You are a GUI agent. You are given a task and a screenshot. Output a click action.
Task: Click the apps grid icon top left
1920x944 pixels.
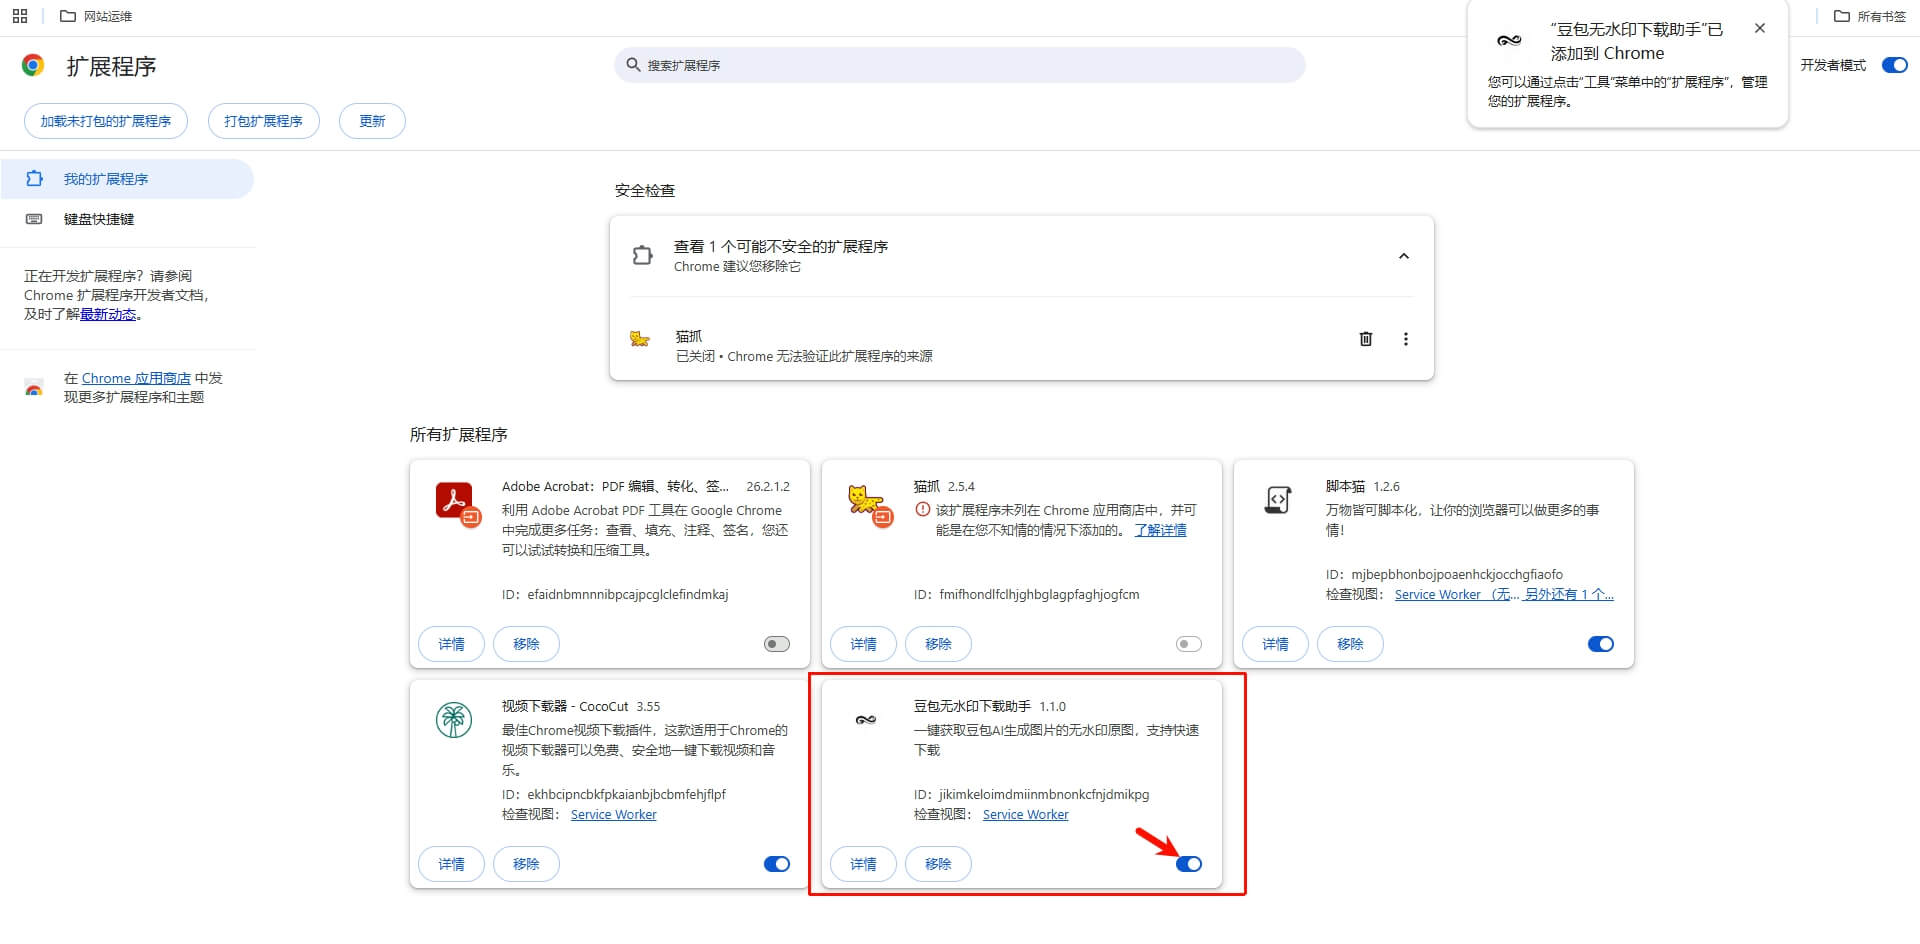coord(19,15)
